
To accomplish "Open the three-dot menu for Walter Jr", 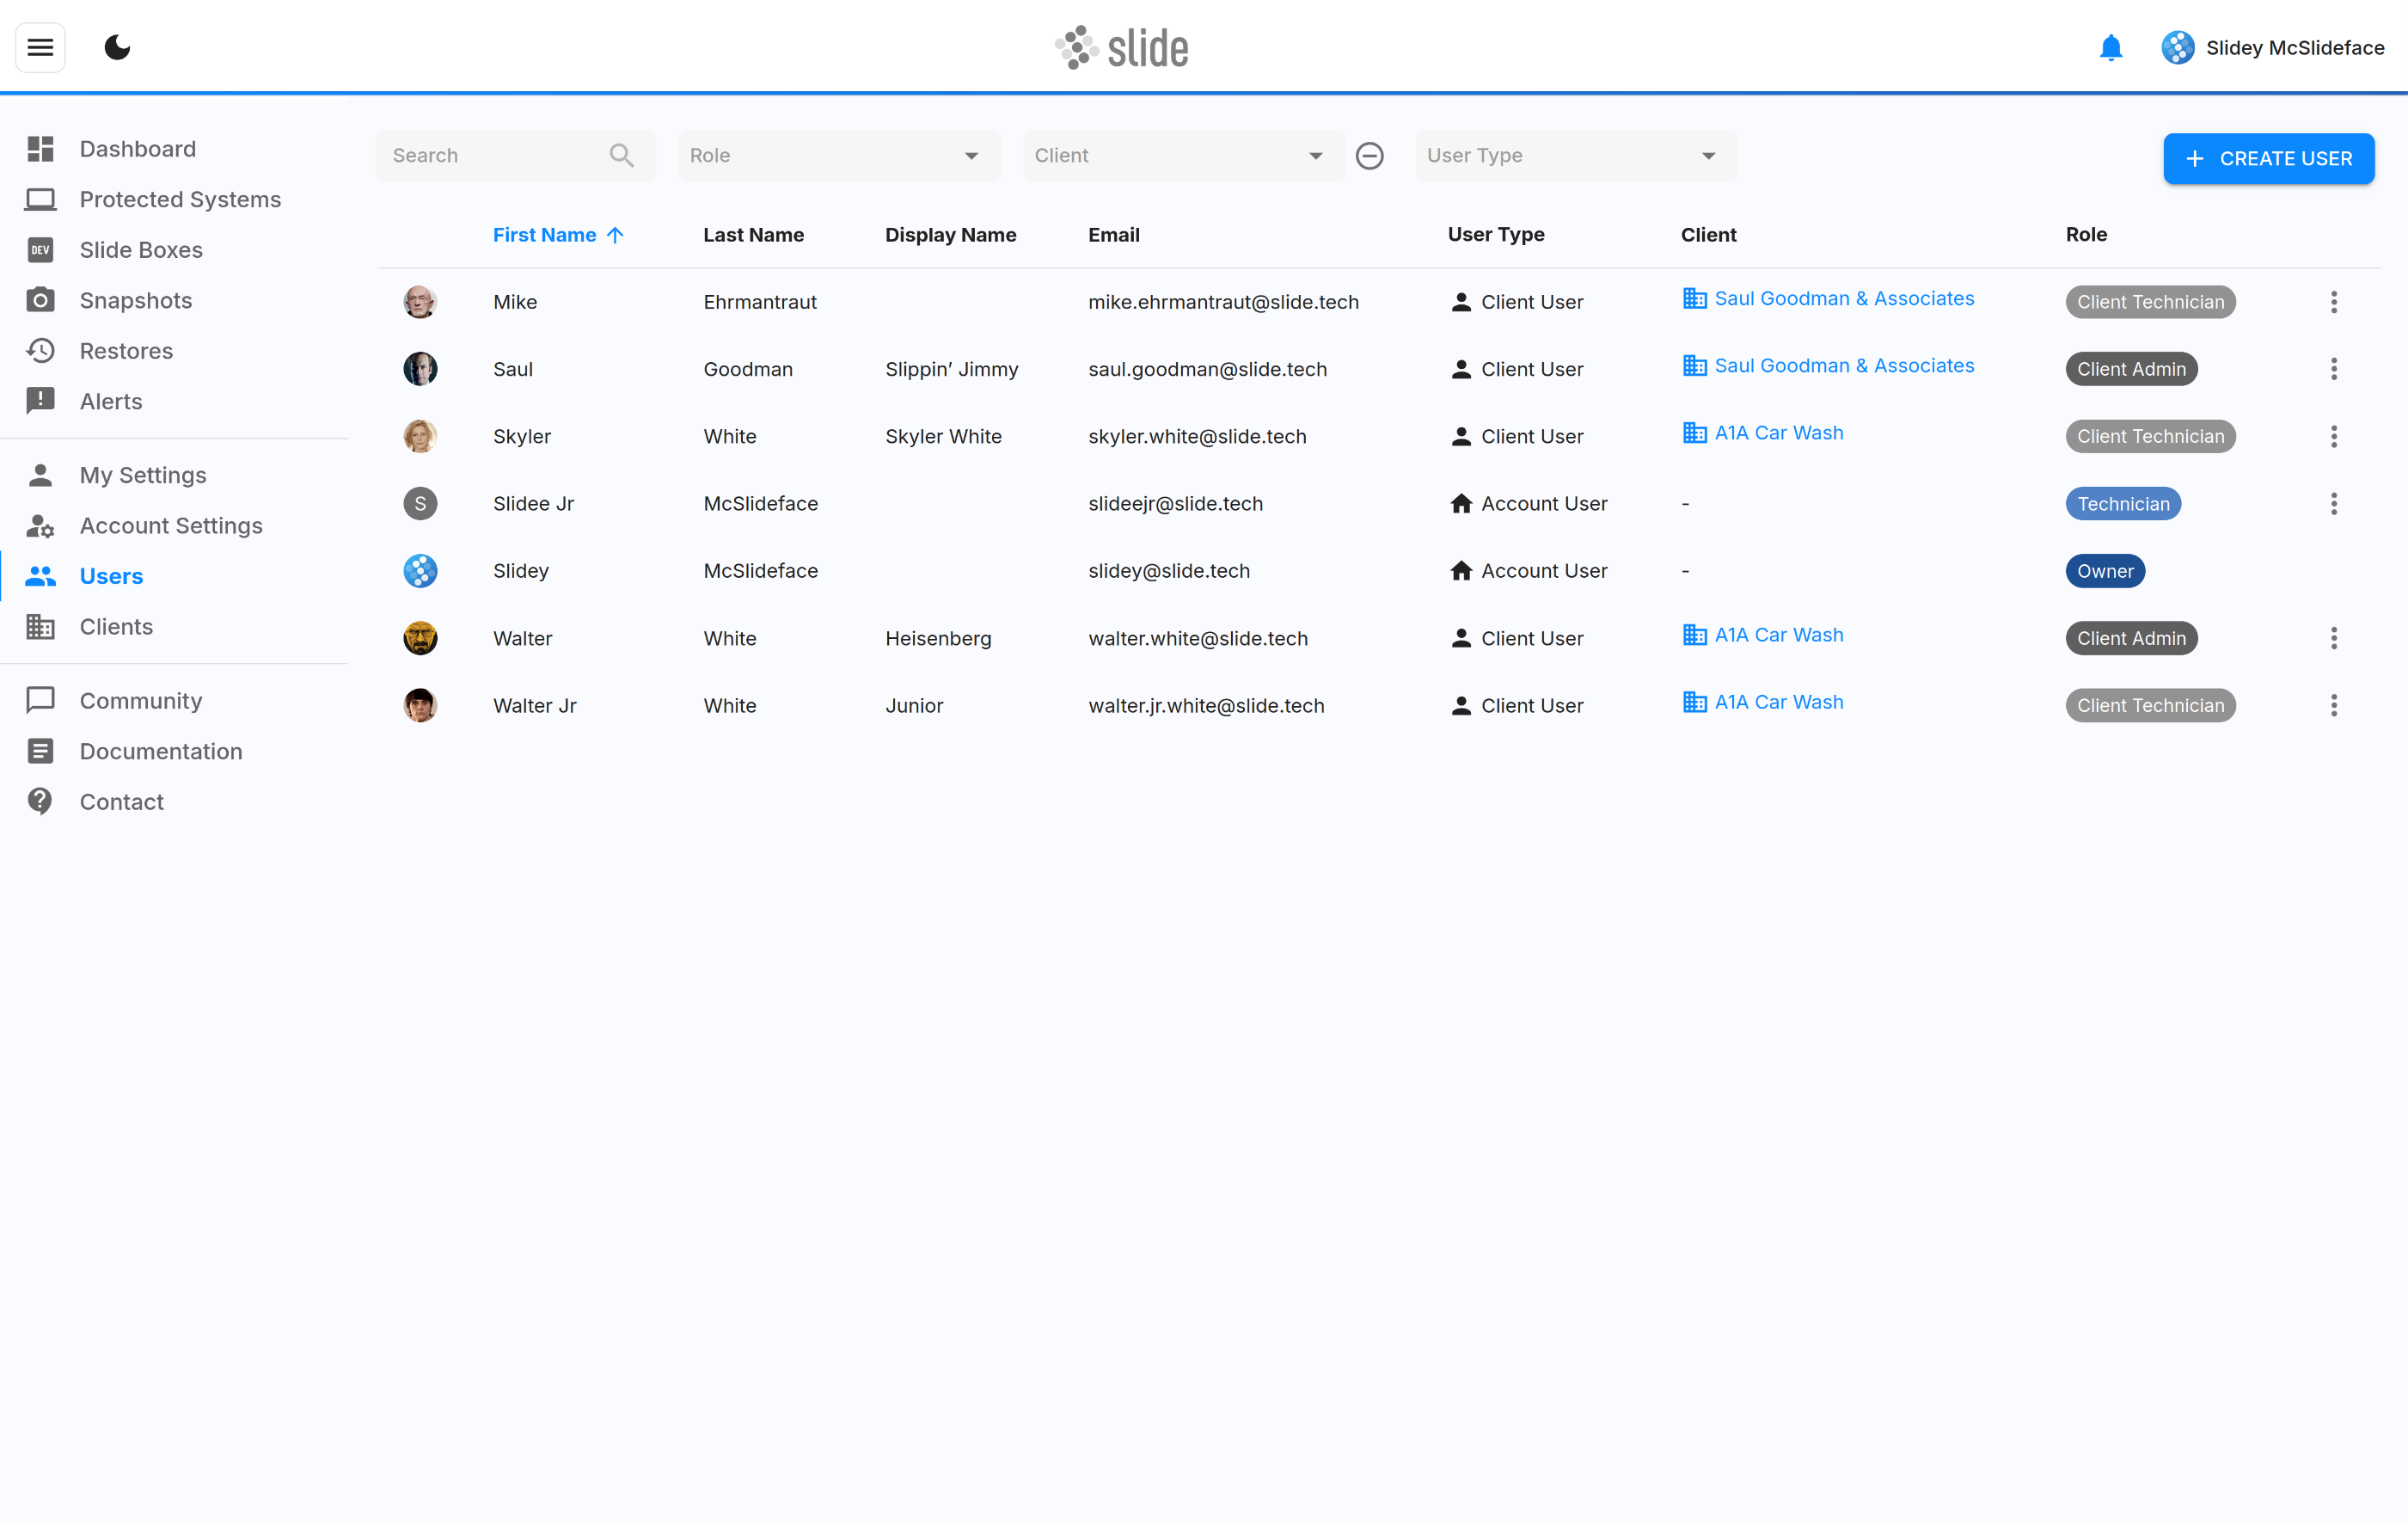I will click(x=2333, y=706).
